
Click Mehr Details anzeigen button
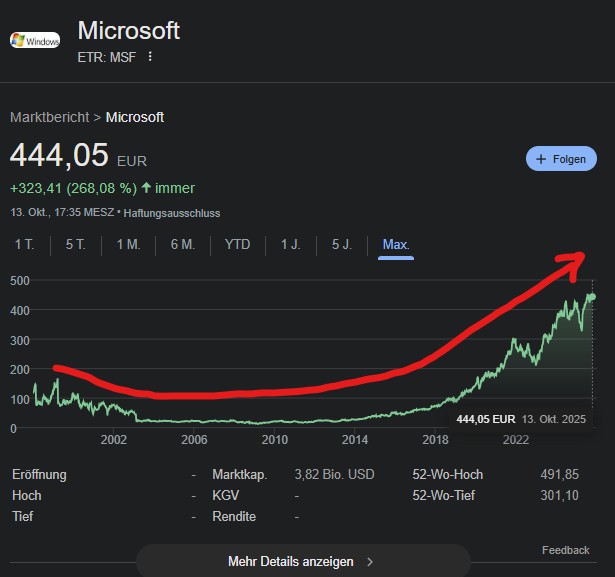click(303, 561)
